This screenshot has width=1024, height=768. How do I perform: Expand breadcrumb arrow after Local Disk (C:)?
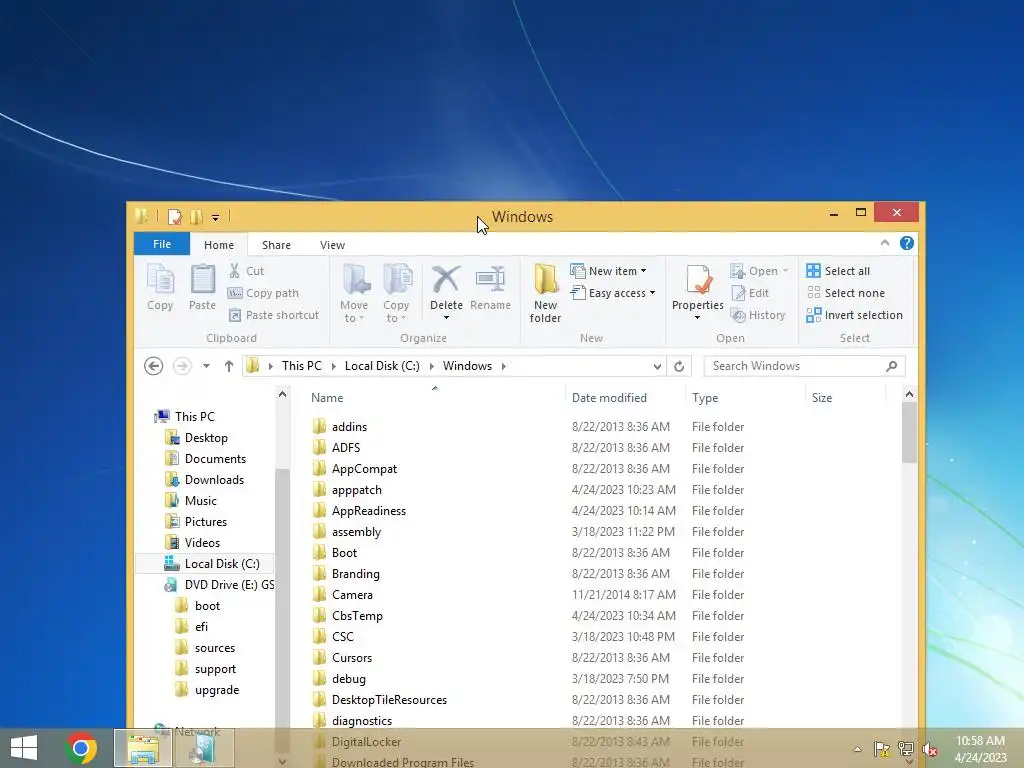point(432,366)
